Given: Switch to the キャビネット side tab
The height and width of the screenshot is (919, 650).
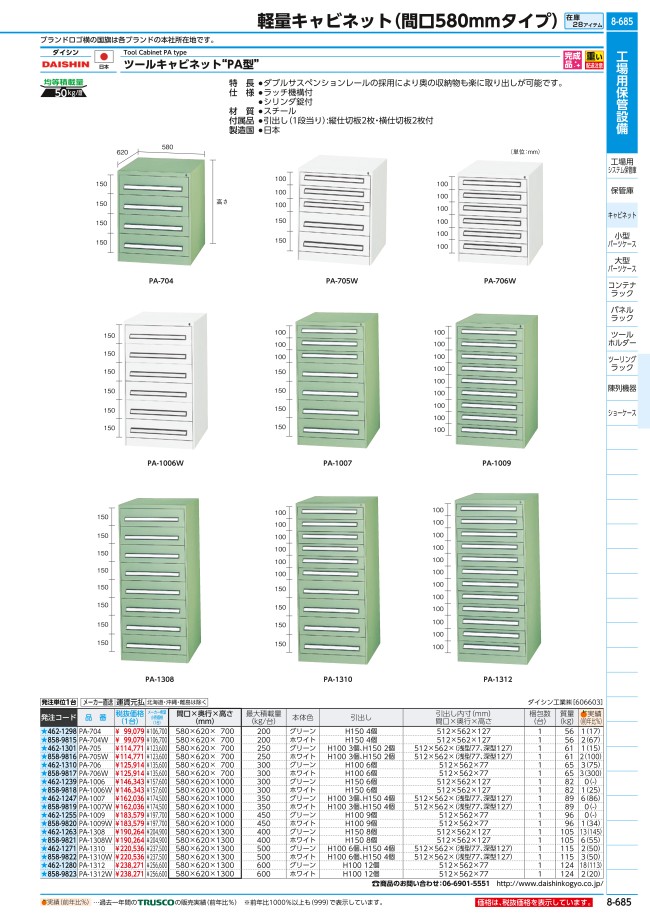Looking at the screenshot, I should click(x=621, y=215).
